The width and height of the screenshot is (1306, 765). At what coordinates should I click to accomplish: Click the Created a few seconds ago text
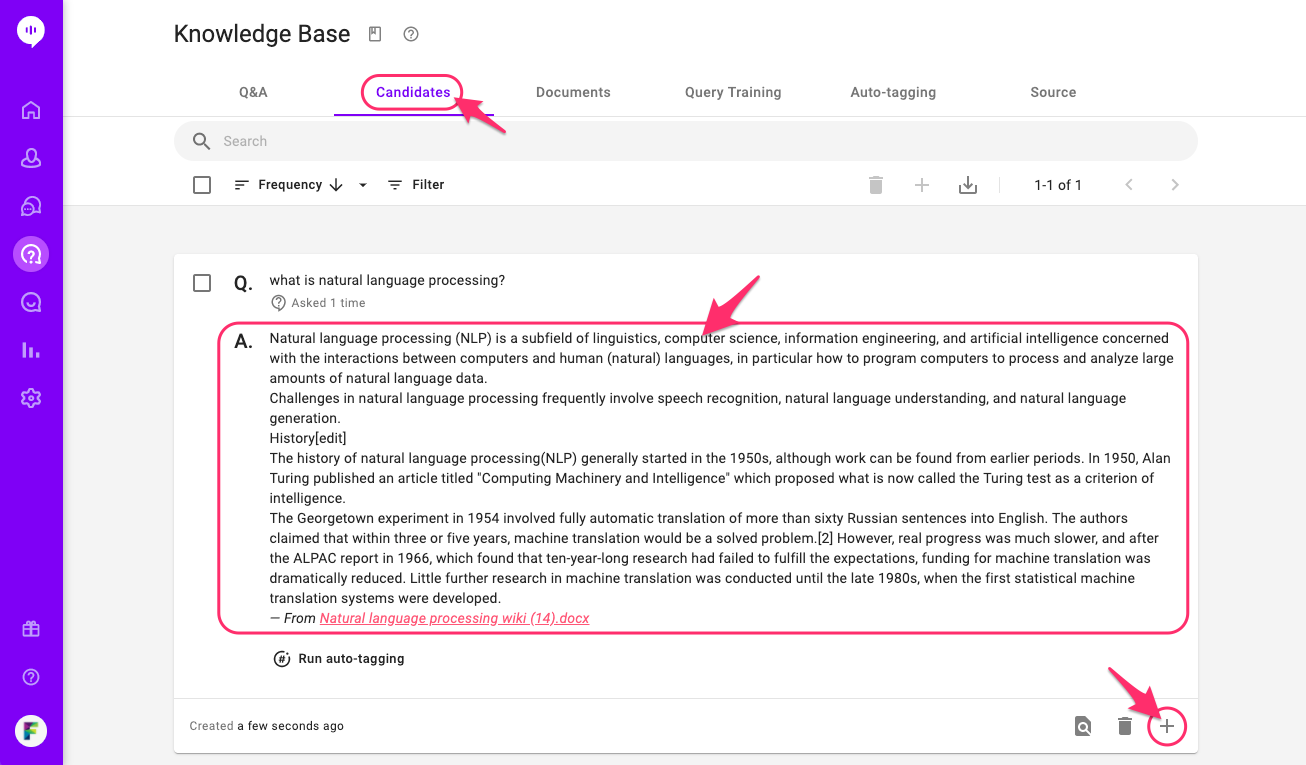pyautogui.click(x=267, y=726)
